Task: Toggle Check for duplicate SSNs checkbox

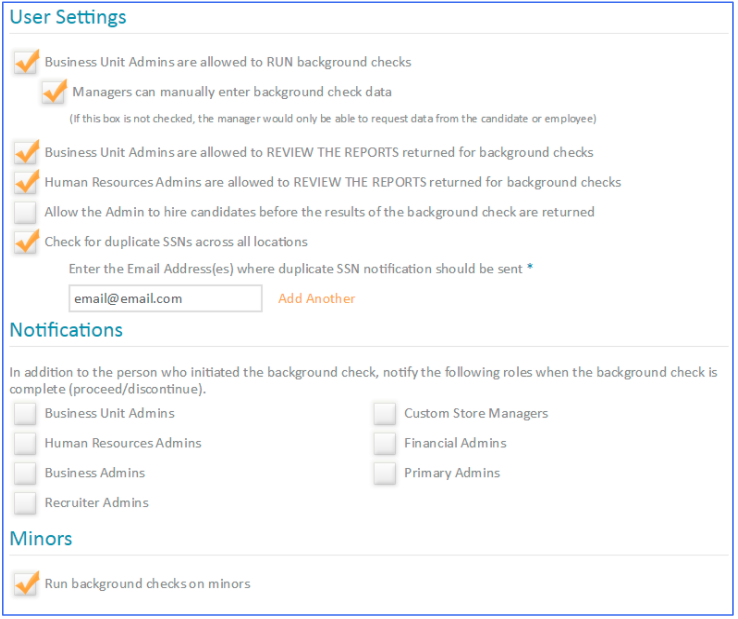Action: click(25, 242)
